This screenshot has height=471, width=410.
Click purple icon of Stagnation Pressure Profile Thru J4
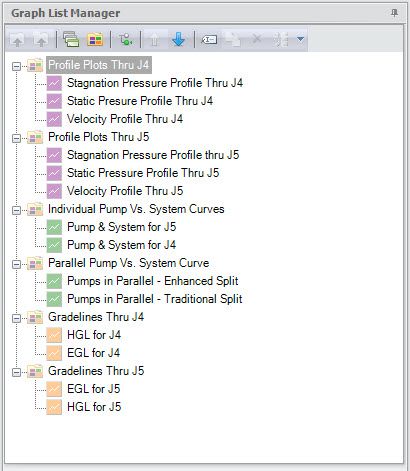[x=54, y=83]
